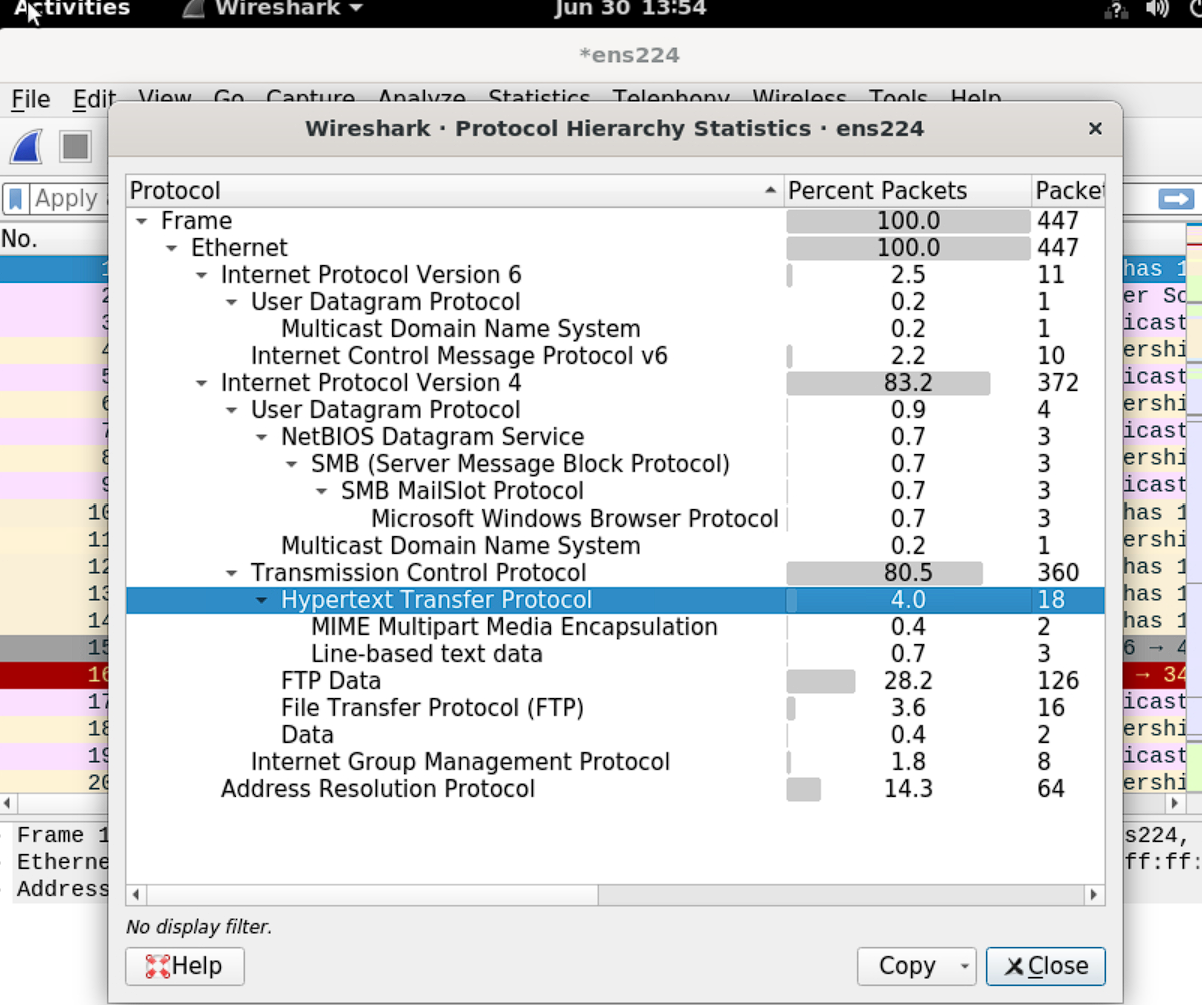Click the Close button in dialog
1202x1005 pixels.
(1046, 966)
